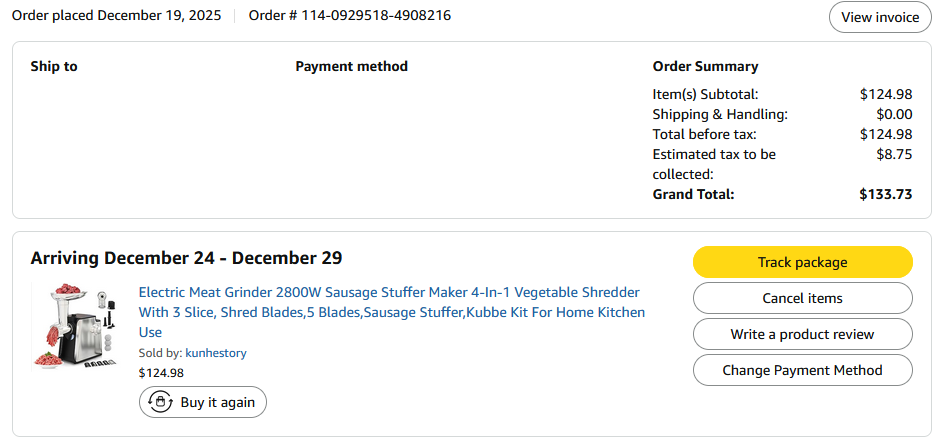948x447 pixels.
Task: Click the Shipping & Handling $0.00 amount
Action: point(894,114)
